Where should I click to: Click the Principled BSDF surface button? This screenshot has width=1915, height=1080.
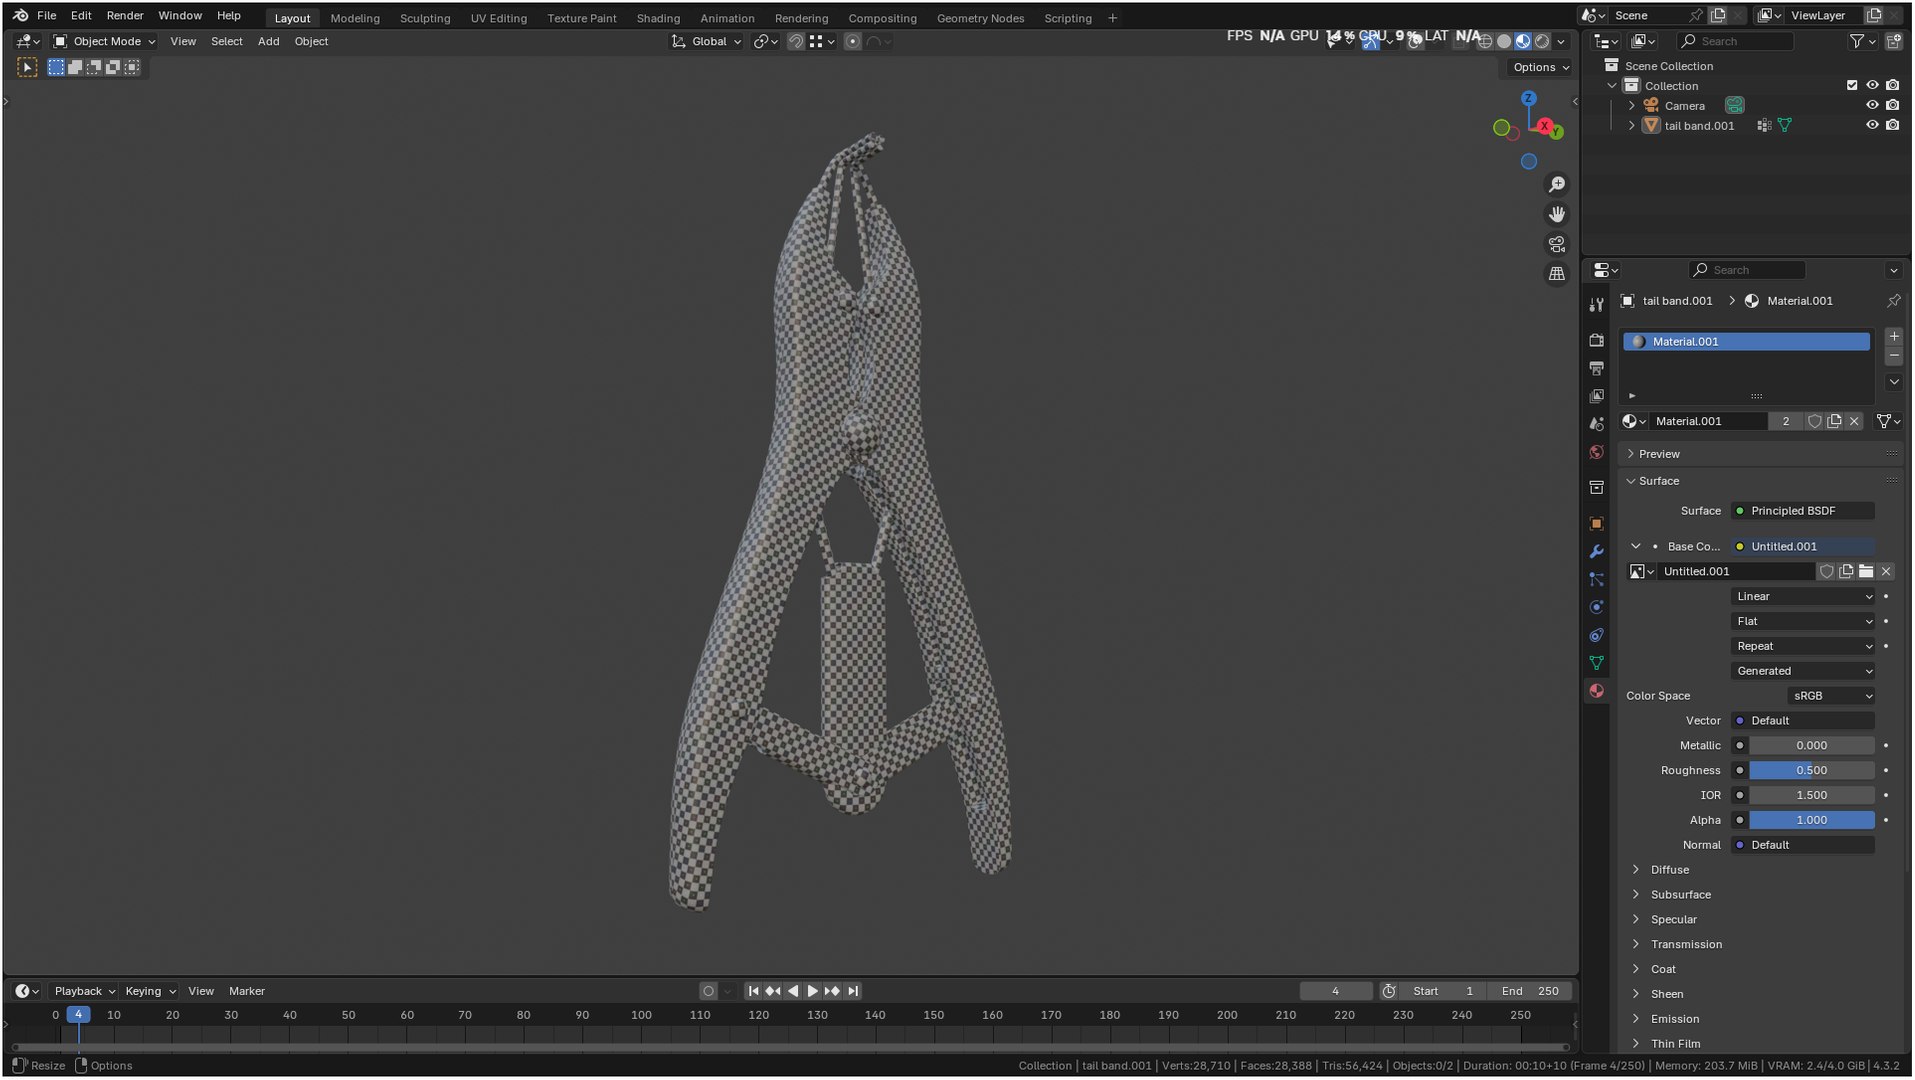click(x=1803, y=511)
